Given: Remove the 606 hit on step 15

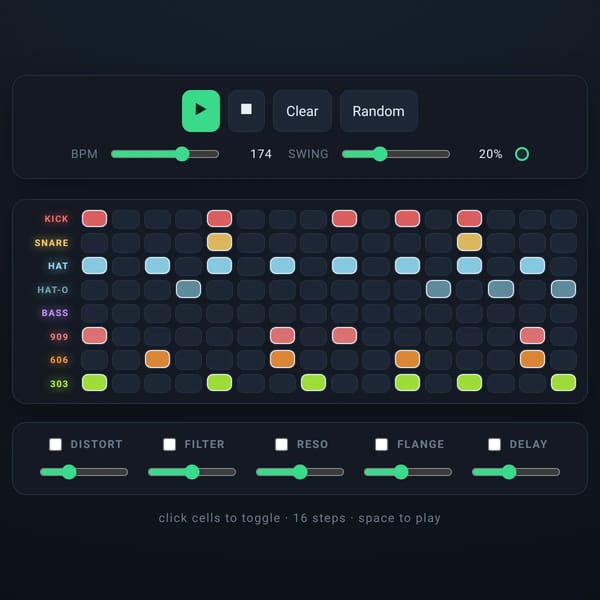Looking at the screenshot, I should click(532, 359).
